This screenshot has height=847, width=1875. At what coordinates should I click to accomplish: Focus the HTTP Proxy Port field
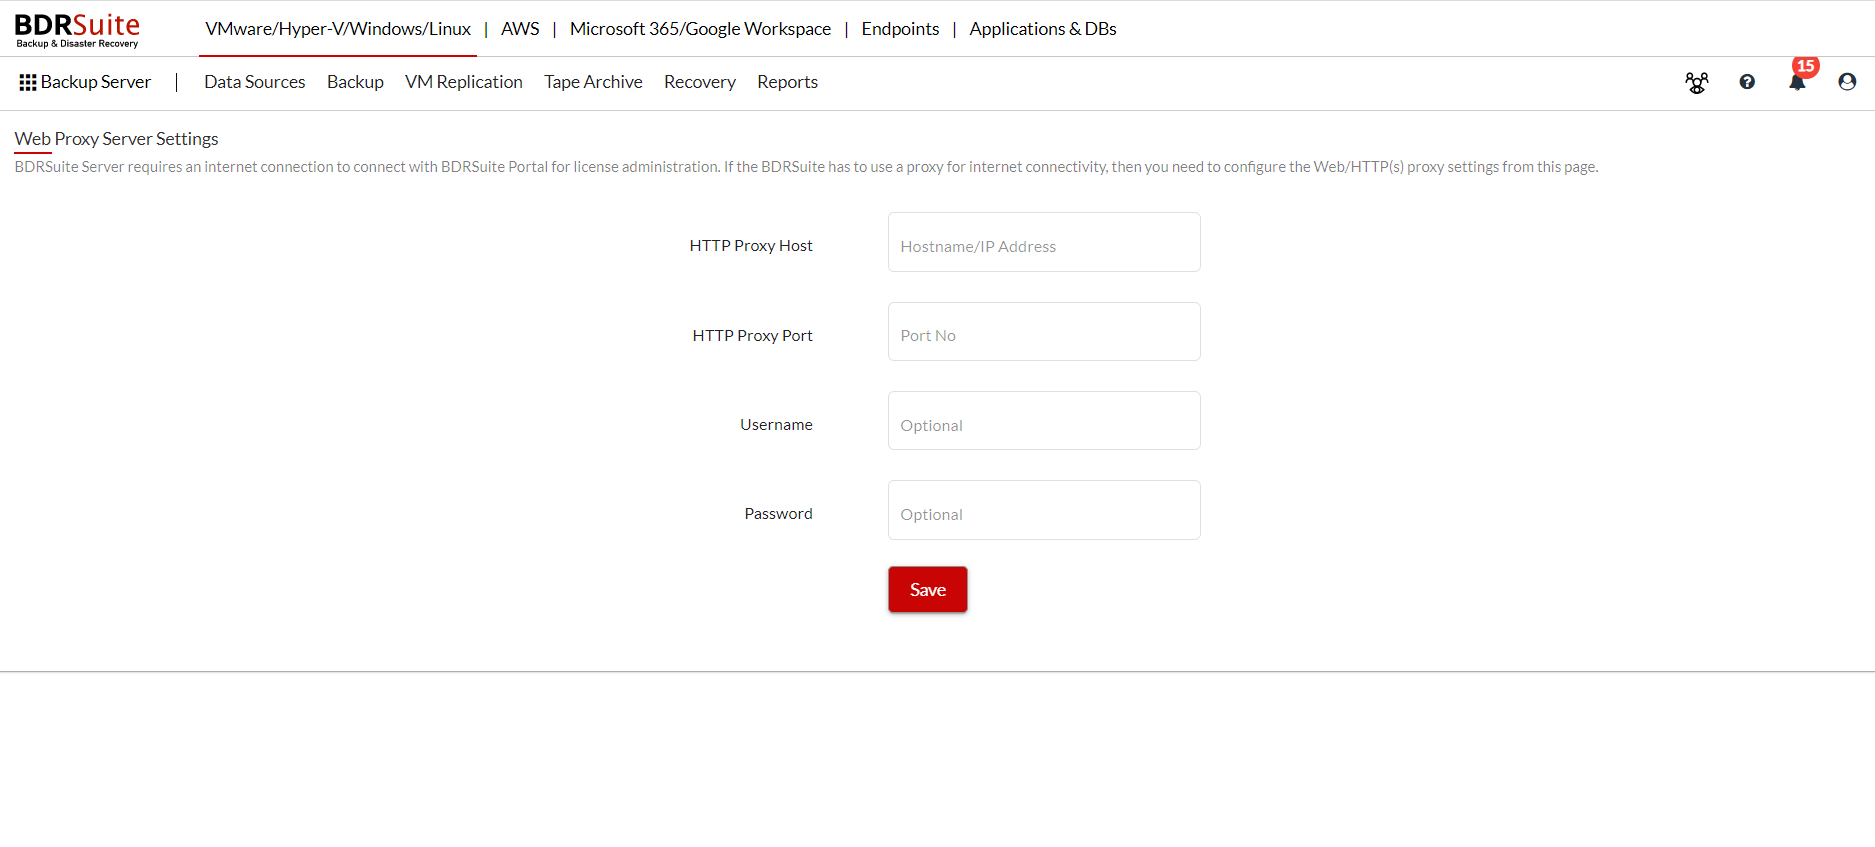1044,332
